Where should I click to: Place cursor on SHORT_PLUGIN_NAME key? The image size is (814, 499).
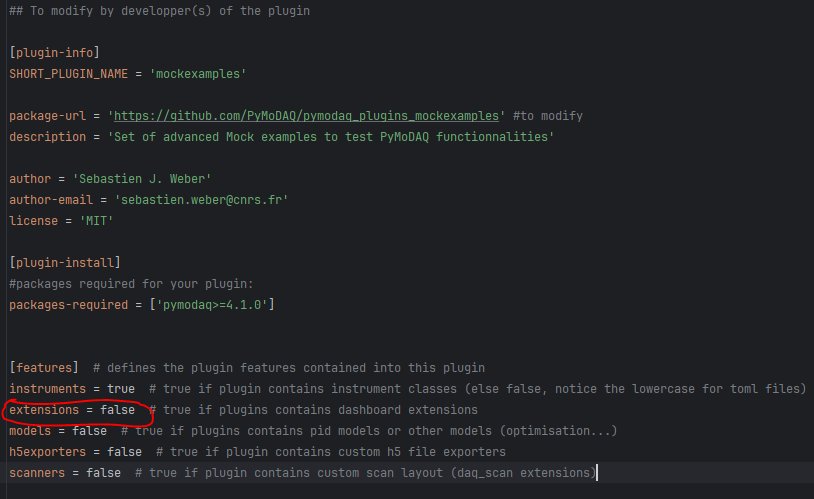(69, 74)
